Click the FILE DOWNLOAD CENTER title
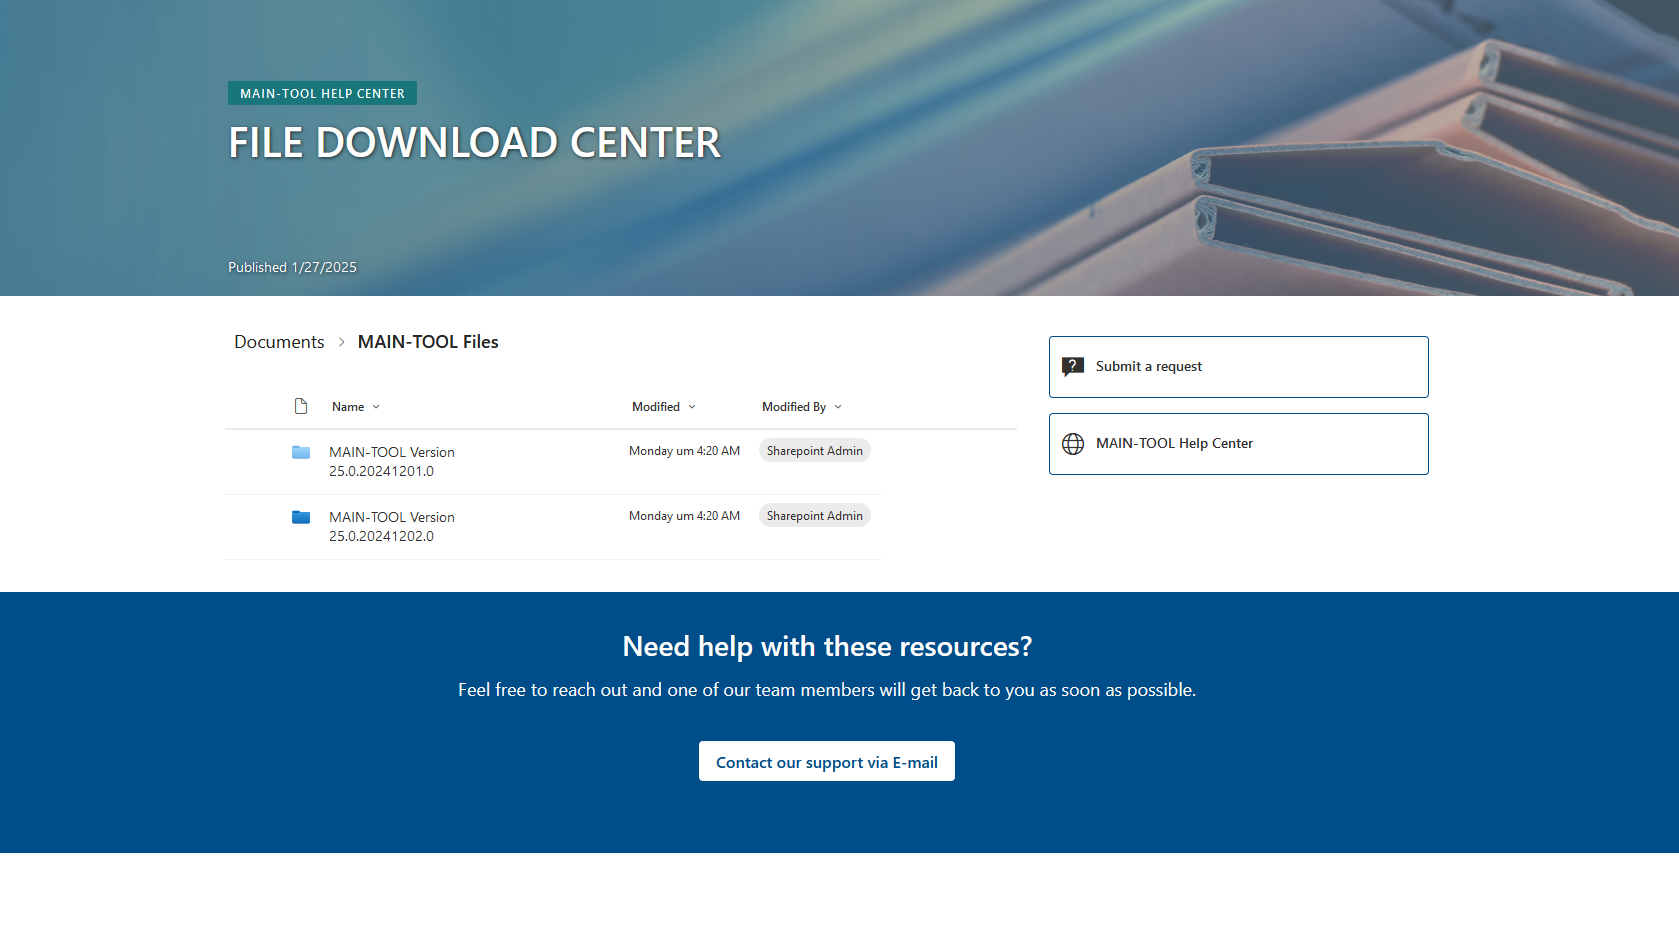Screen dimensions: 1679x935 click(474, 143)
